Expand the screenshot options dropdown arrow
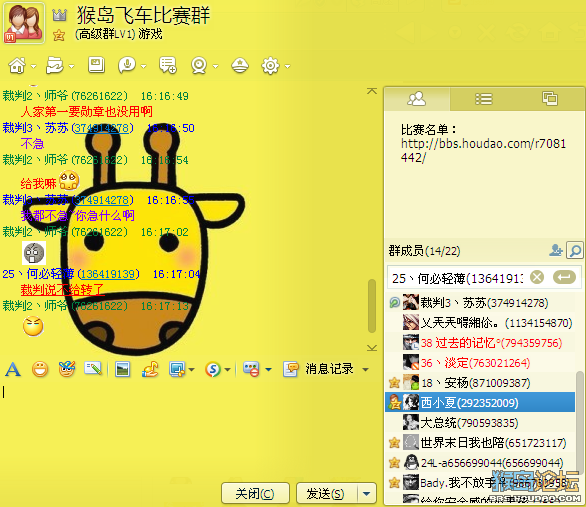 coord(192,370)
